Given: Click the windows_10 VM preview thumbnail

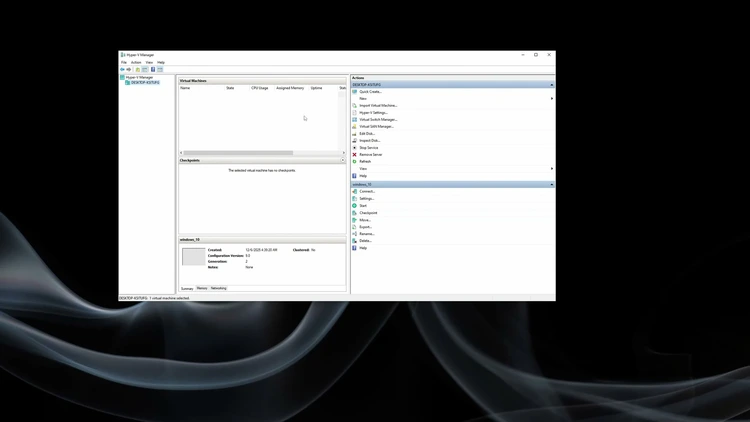Looking at the screenshot, I should (x=193, y=257).
